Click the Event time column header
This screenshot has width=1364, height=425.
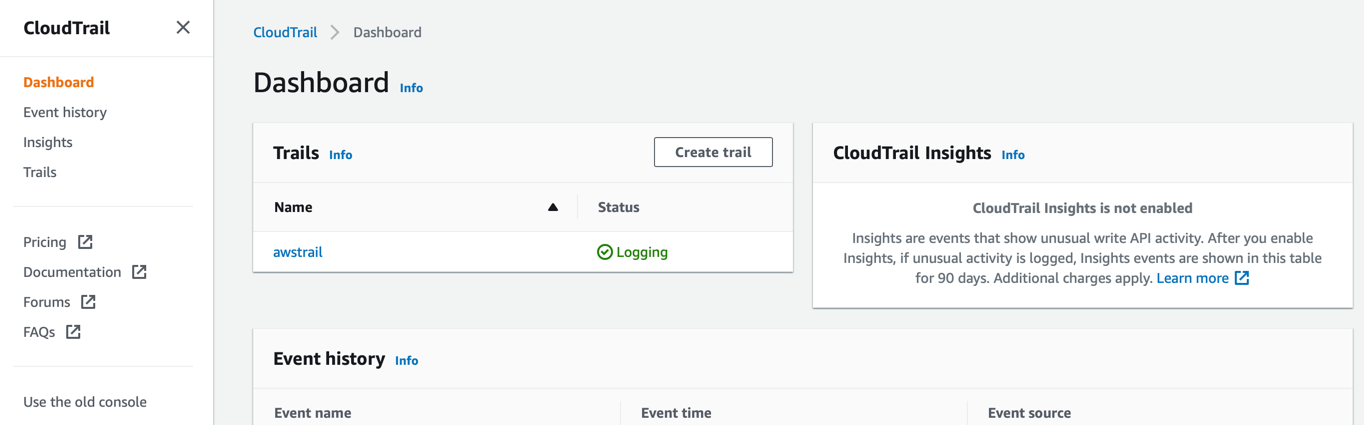(676, 413)
